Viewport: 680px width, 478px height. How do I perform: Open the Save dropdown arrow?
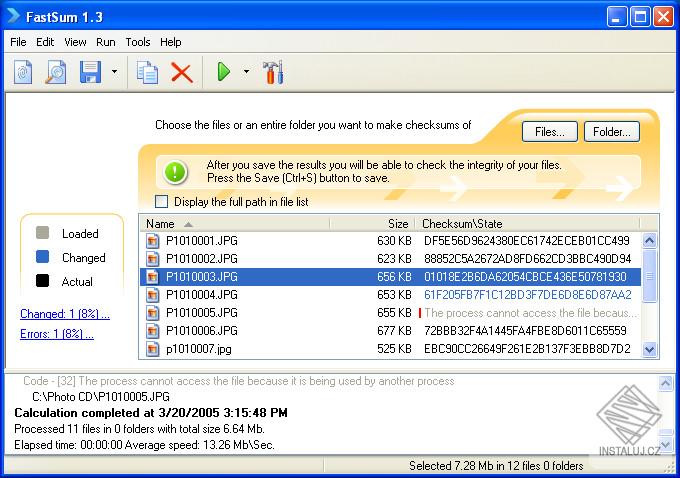tap(114, 72)
